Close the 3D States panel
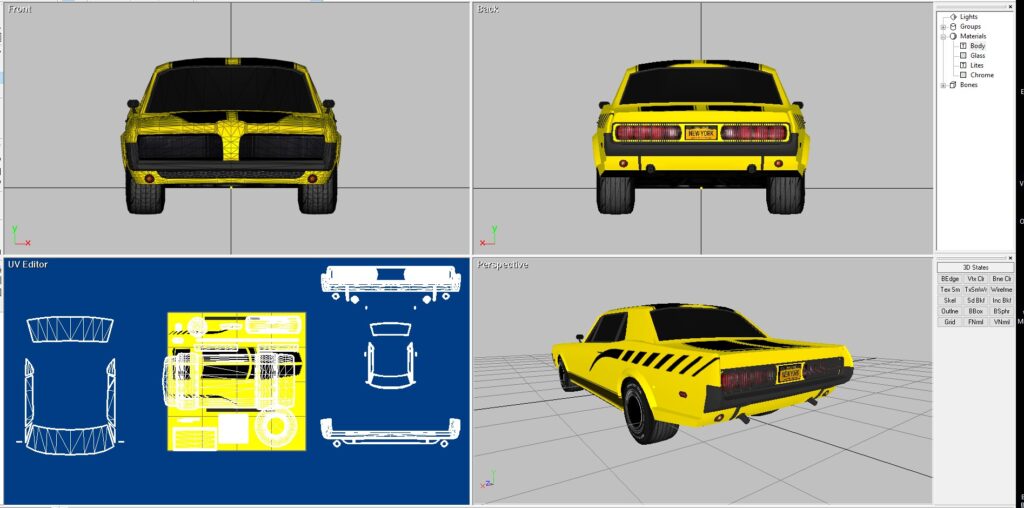Screen dimensions: 1024x508 pyautogui.click(x=1010, y=258)
